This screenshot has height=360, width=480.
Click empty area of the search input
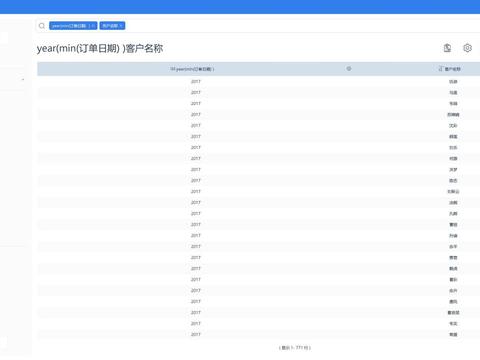(x=300, y=26)
